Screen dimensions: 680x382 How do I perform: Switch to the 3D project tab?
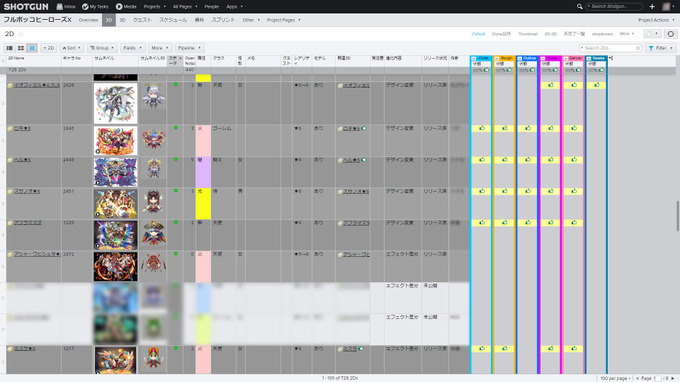122,20
